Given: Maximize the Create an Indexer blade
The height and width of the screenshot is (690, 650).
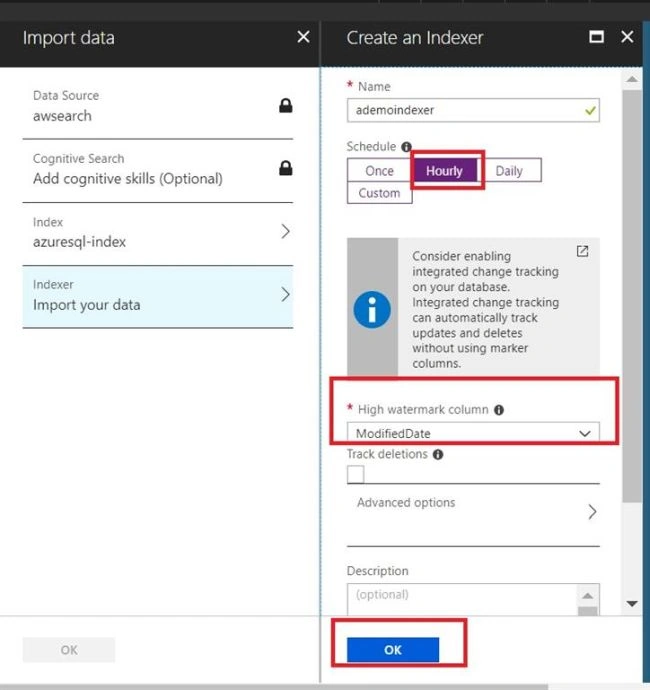Looking at the screenshot, I should (x=596, y=37).
